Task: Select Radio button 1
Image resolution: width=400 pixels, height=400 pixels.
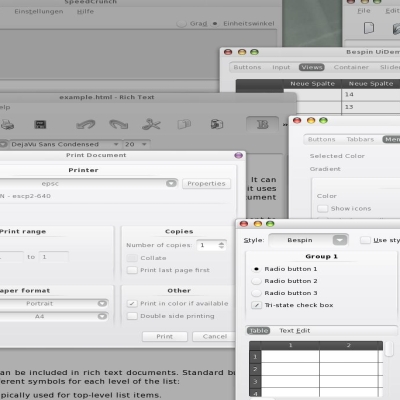Action: coord(256,269)
